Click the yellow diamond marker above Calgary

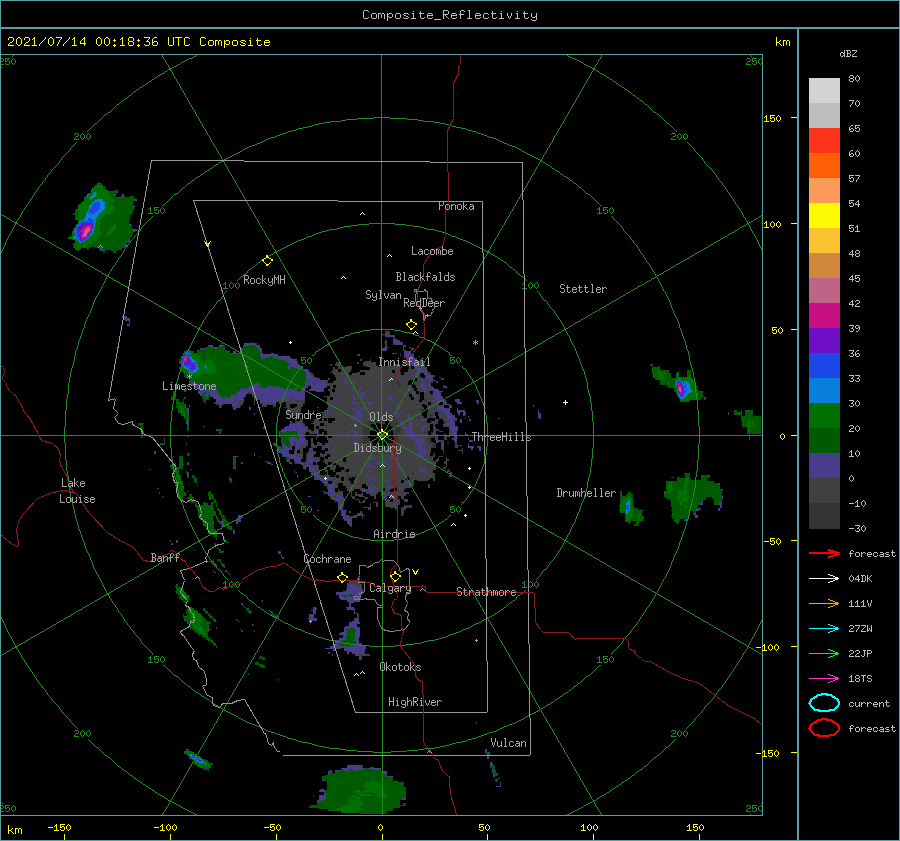395,576
